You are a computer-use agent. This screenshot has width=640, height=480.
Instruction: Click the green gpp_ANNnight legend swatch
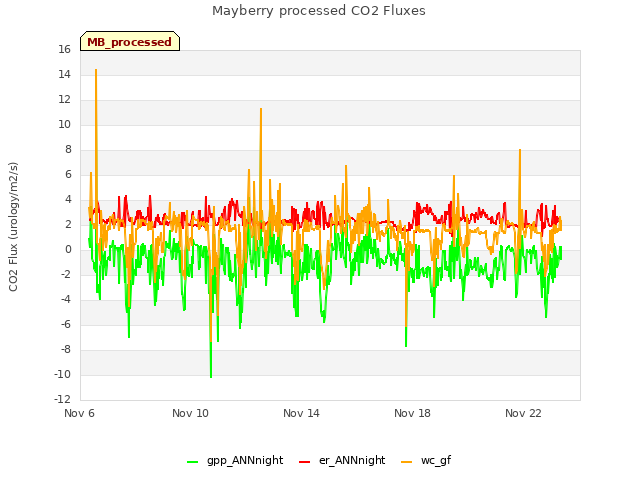point(192,462)
